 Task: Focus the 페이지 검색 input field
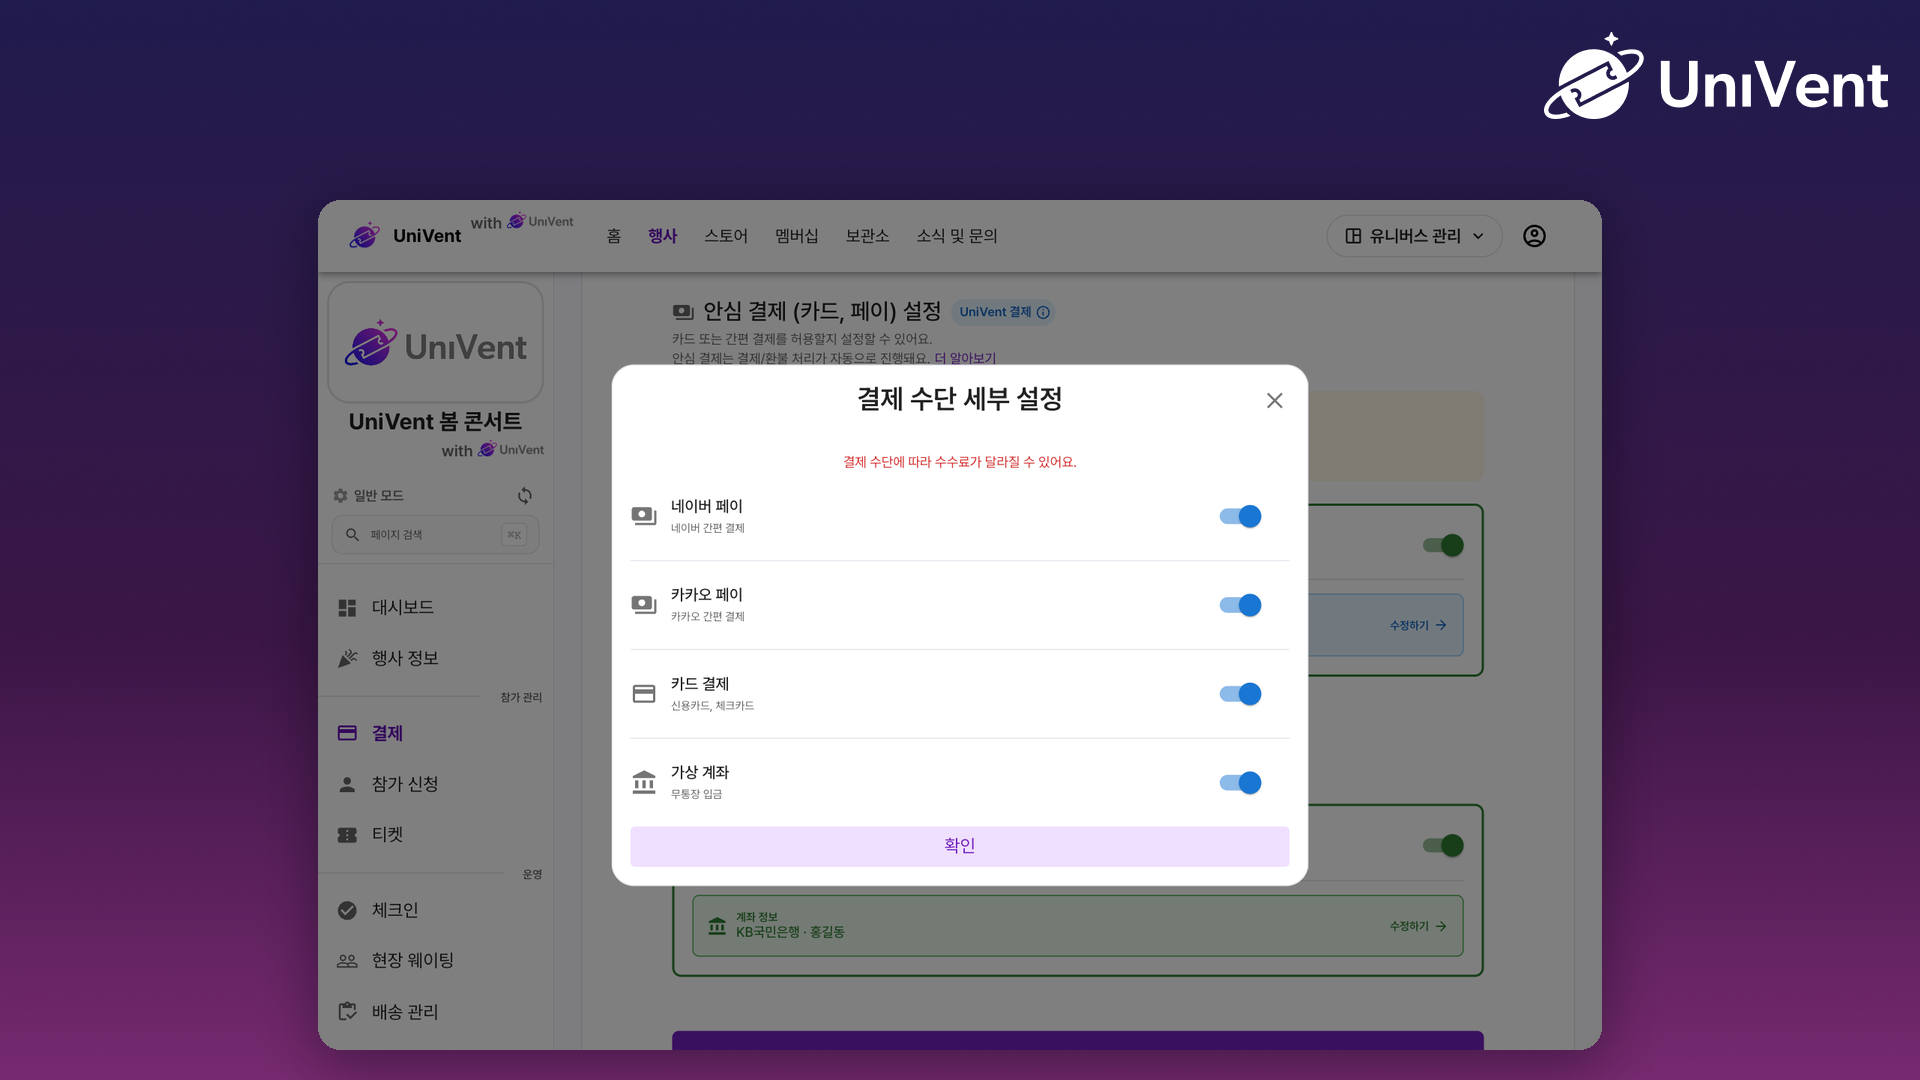point(435,535)
